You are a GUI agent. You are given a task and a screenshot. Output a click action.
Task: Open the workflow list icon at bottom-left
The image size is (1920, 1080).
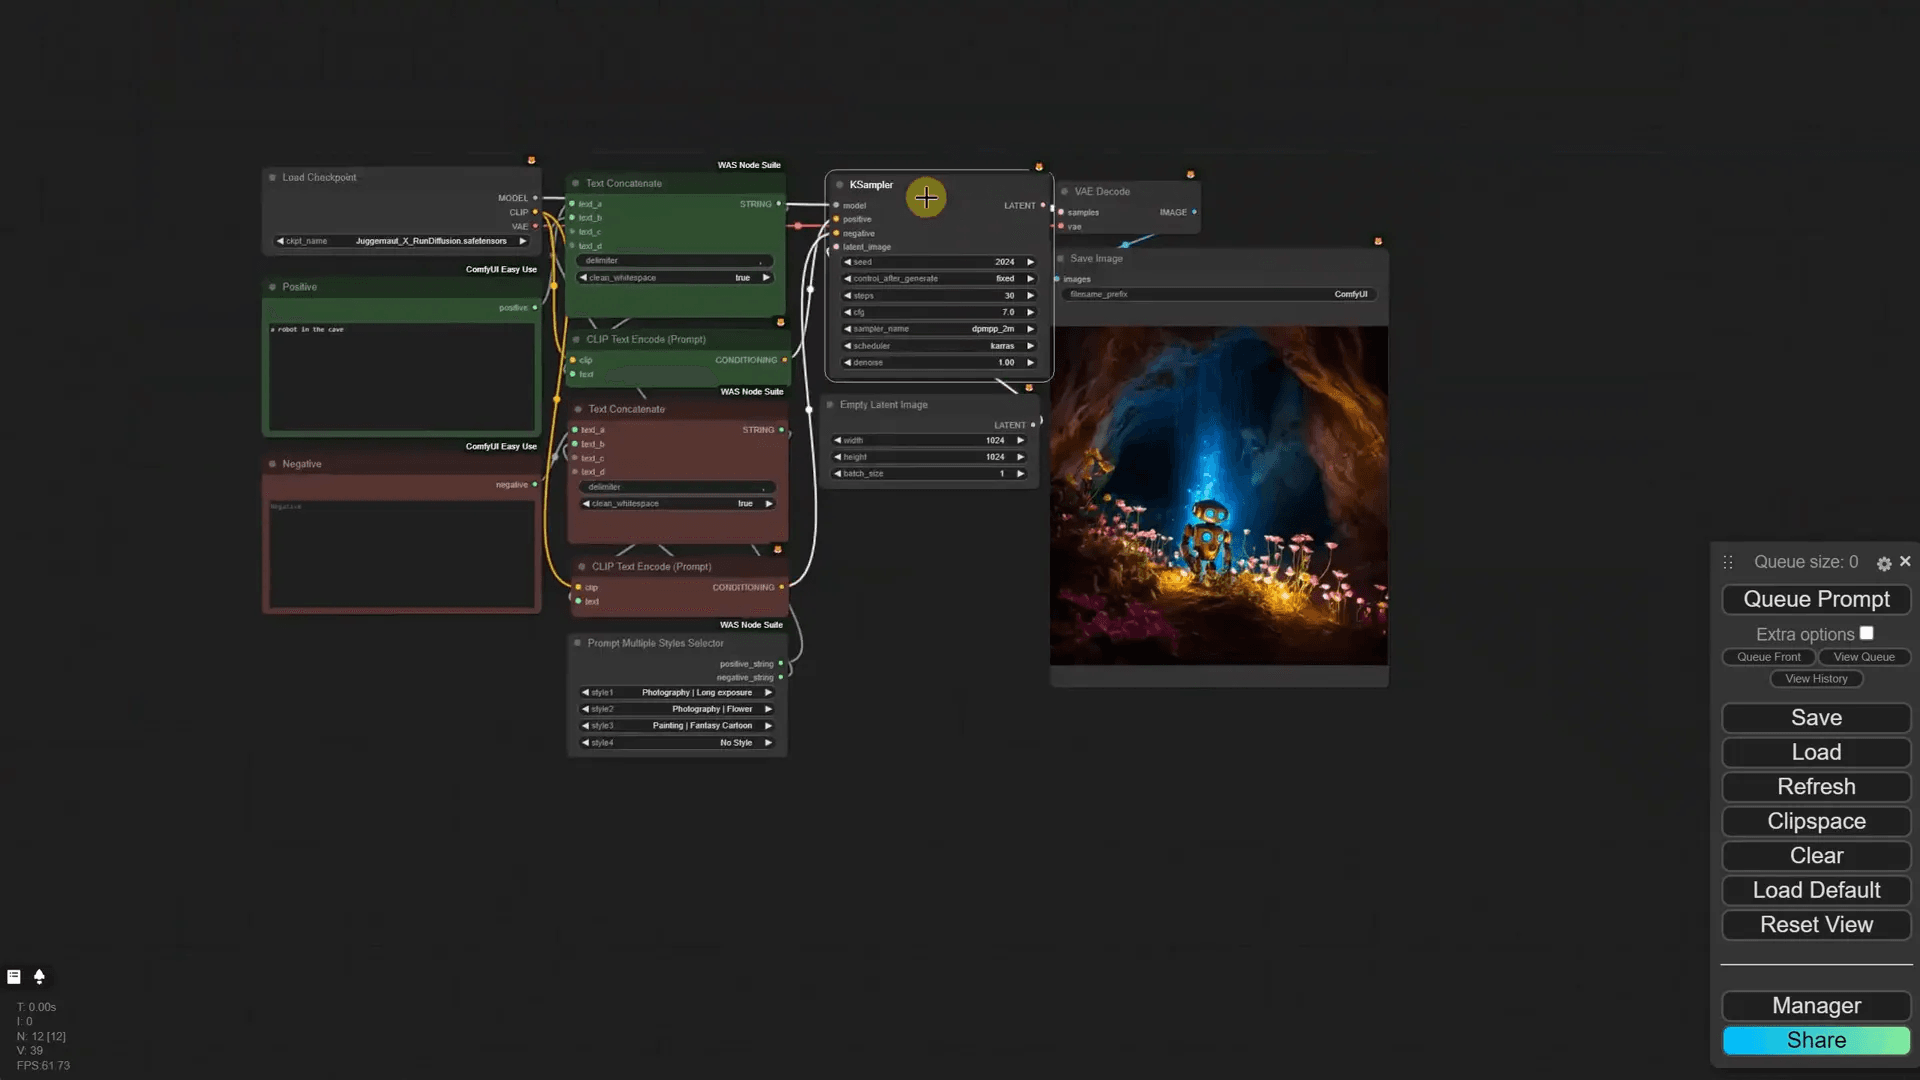click(x=14, y=976)
